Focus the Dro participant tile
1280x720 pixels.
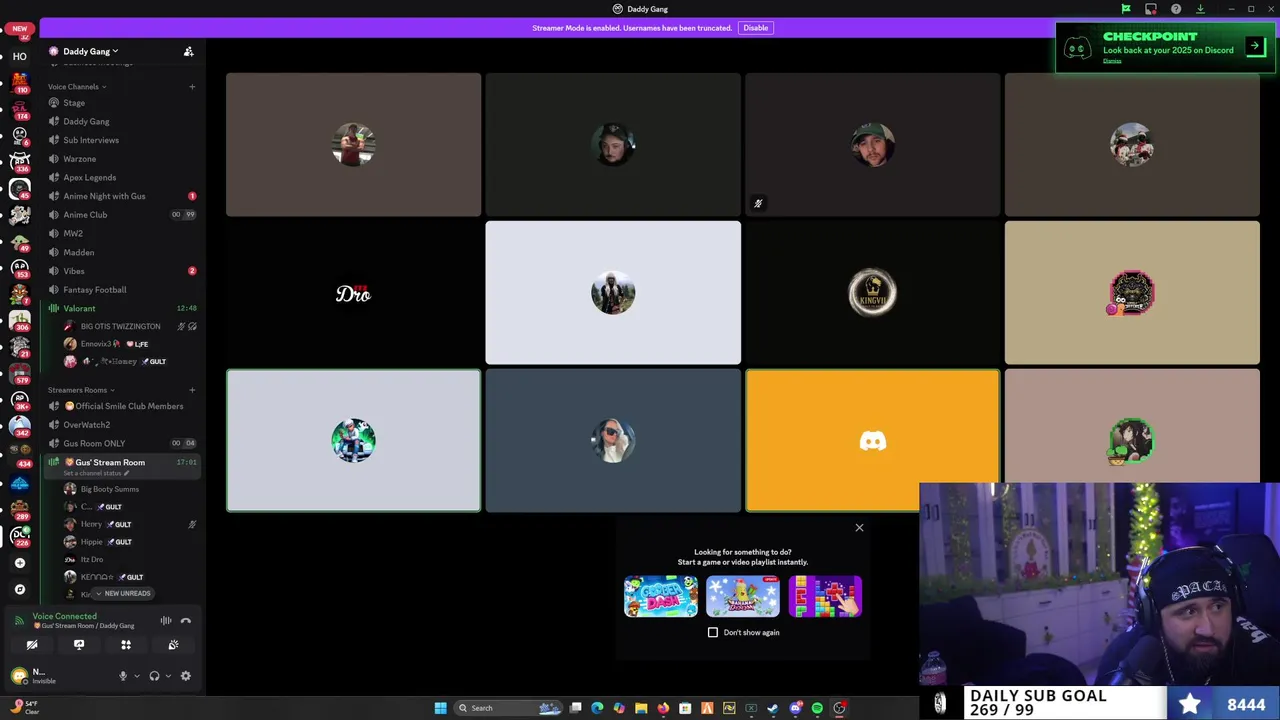(x=353, y=293)
